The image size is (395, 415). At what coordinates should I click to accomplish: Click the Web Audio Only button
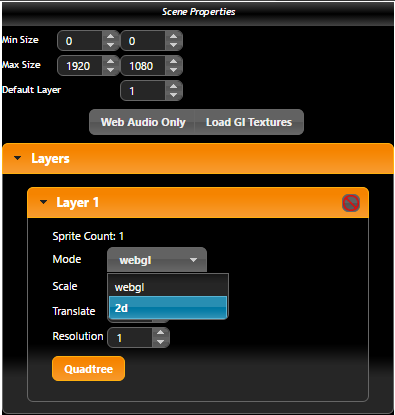143,122
